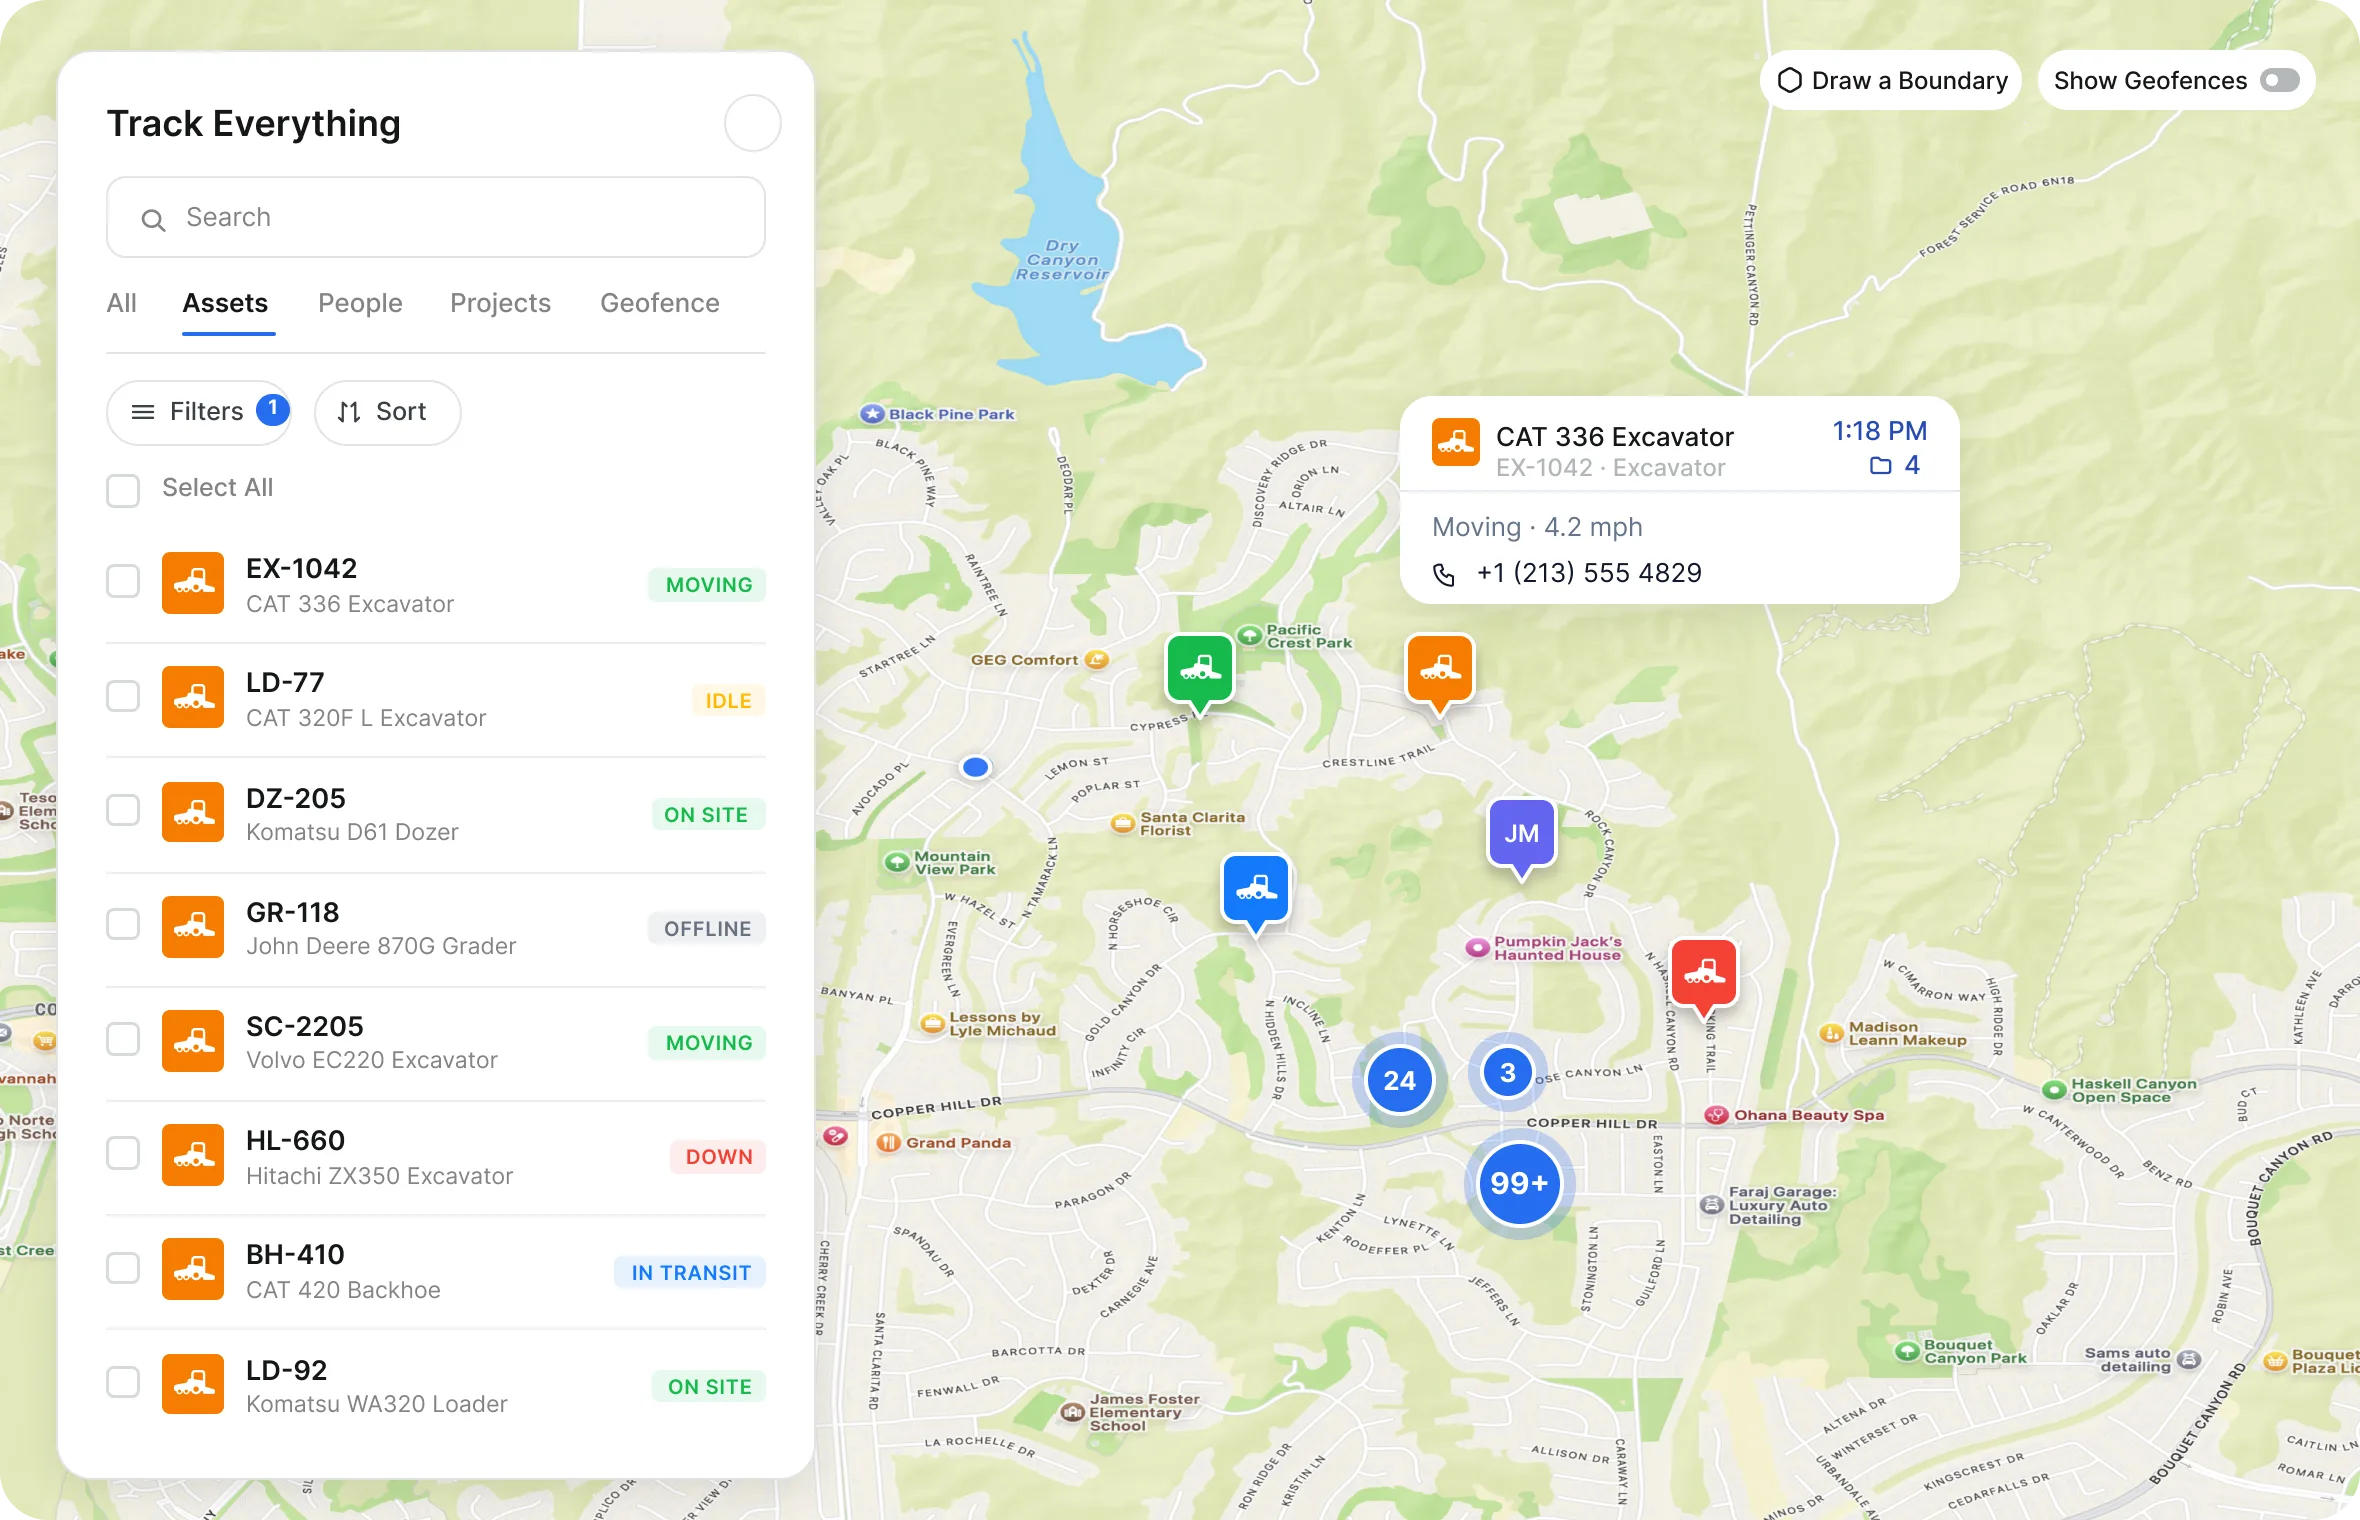Click the Draw a Boundary button

[x=1891, y=81]
